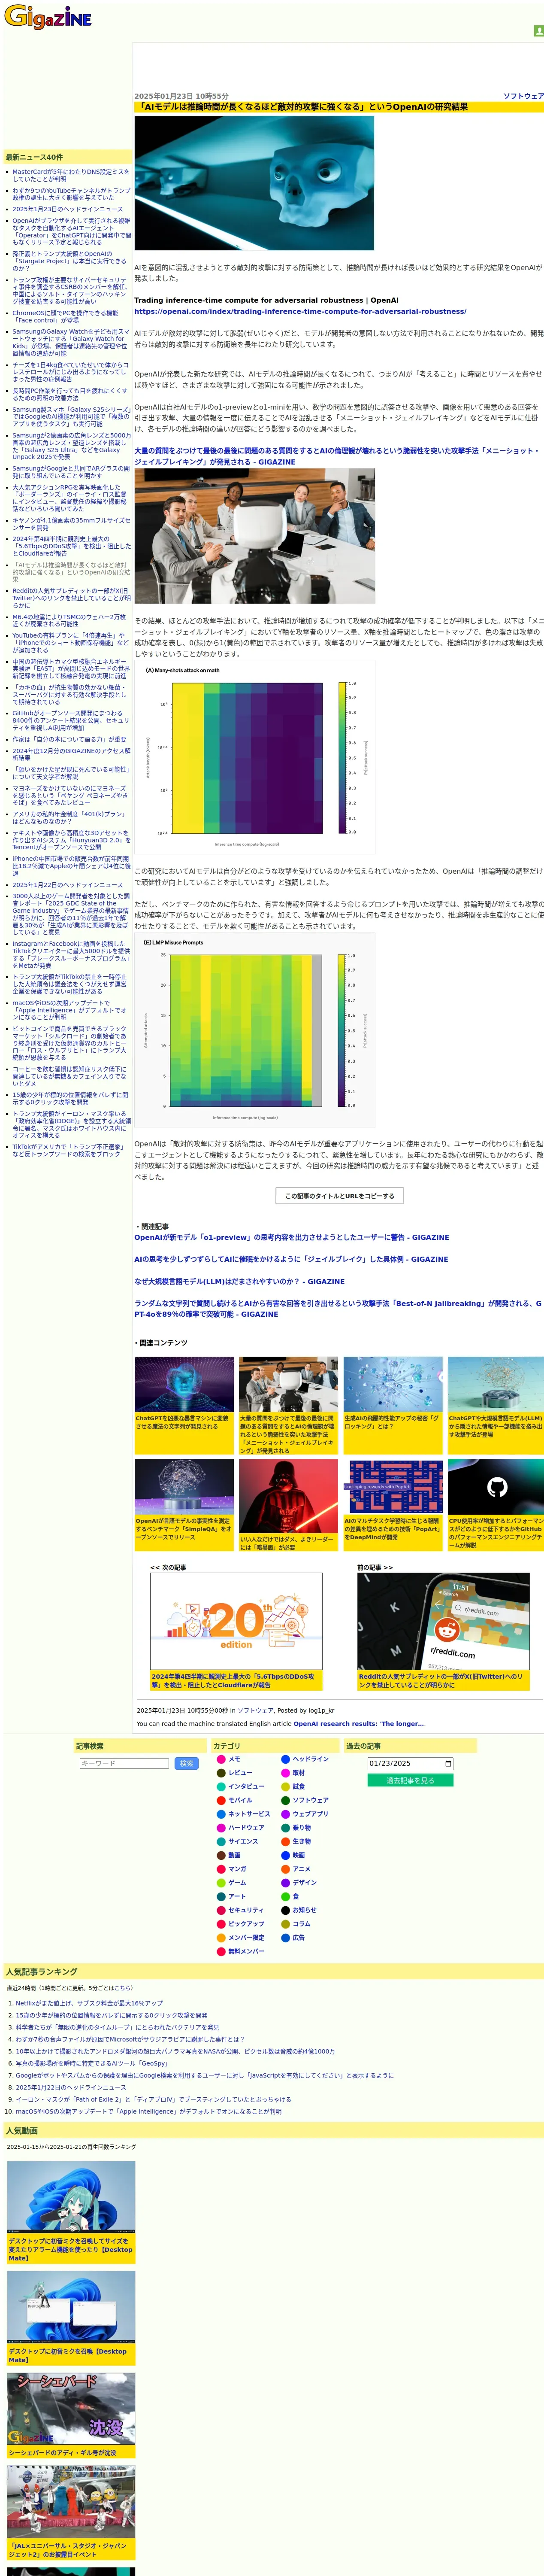Screen dimensions: 544x2576
Task: Click the magenta dot beside 取材 category
Action: tap(285, 1773)
